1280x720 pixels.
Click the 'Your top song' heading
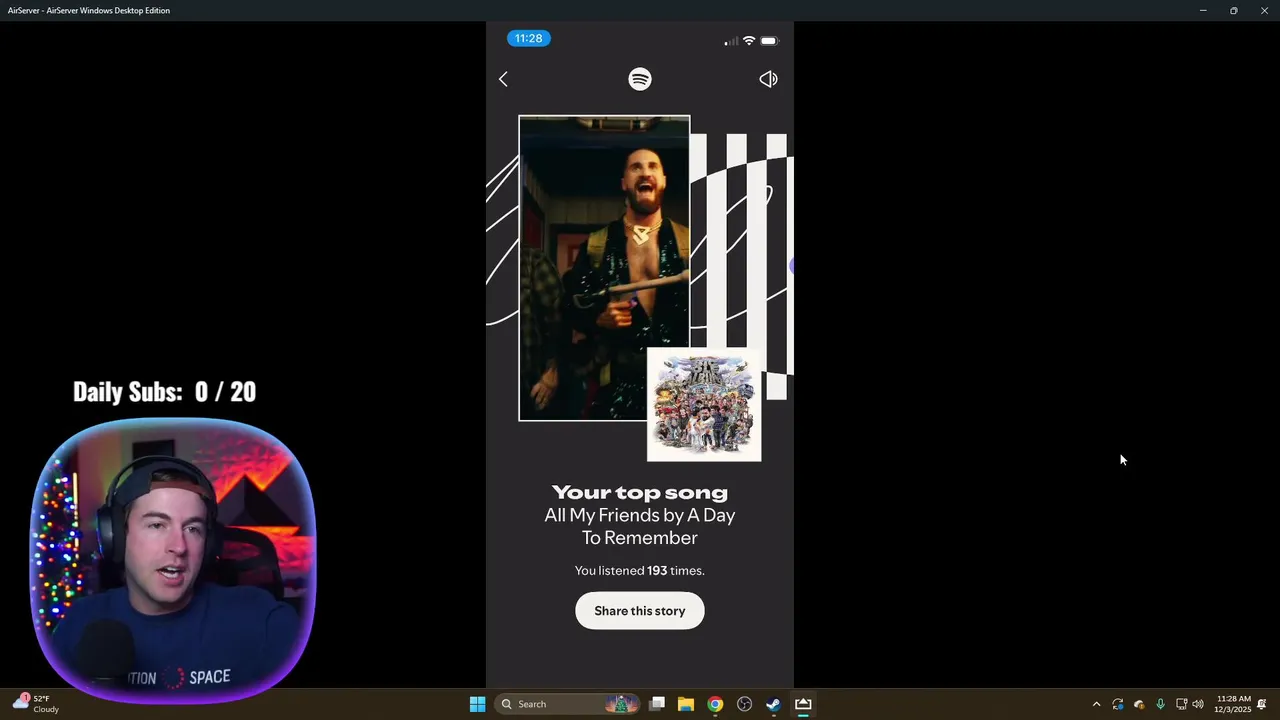(x=640, y=492)
